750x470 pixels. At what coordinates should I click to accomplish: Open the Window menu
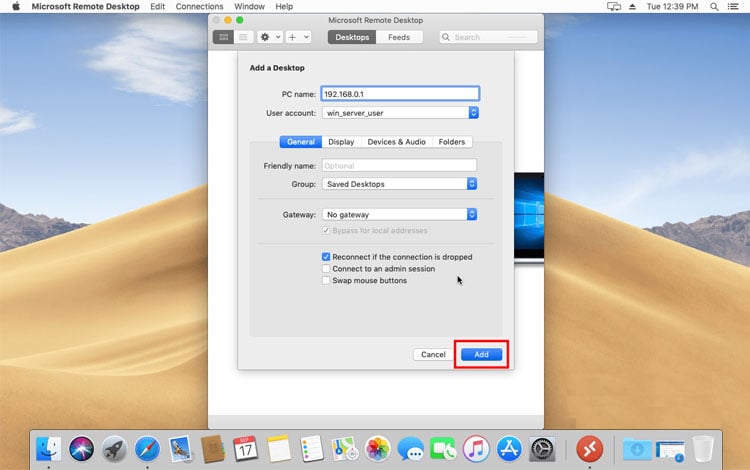pos(249,6)
